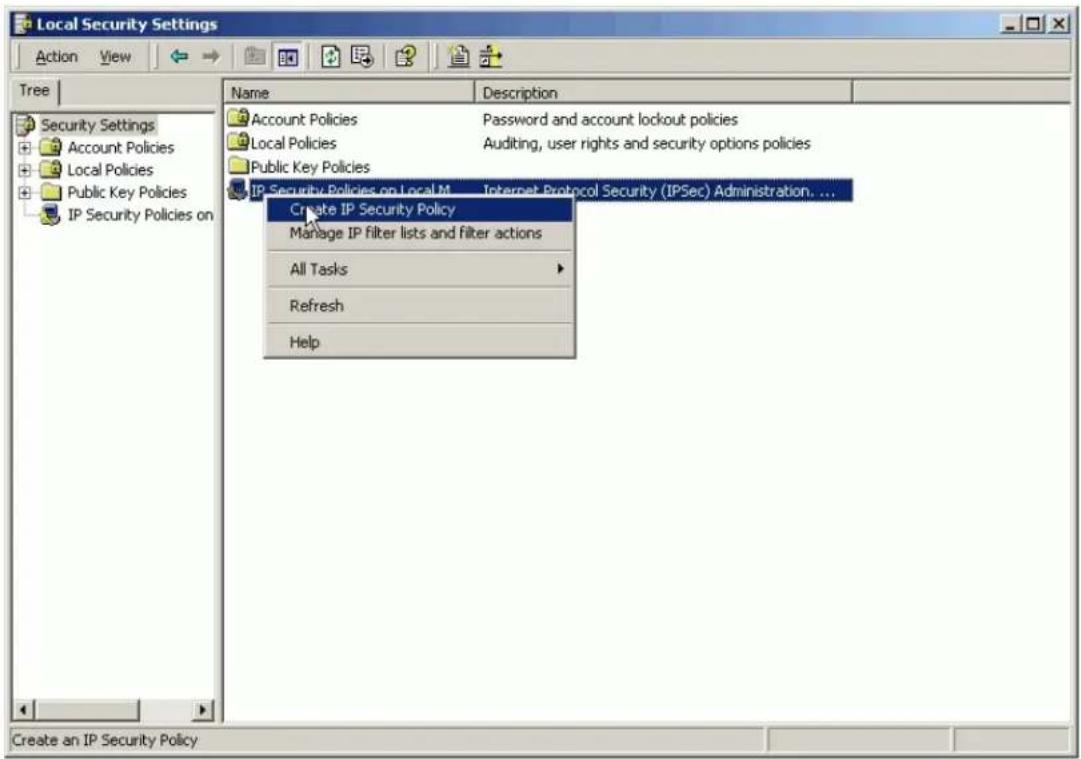This screenshot has width=1081, height=759.
Task: Click the Refresh toolbar icon
Action: coord(331,57)
